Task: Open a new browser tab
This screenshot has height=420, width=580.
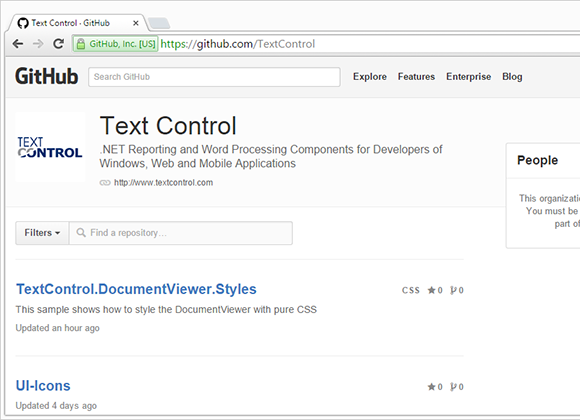Action: [x=159, y=23]
